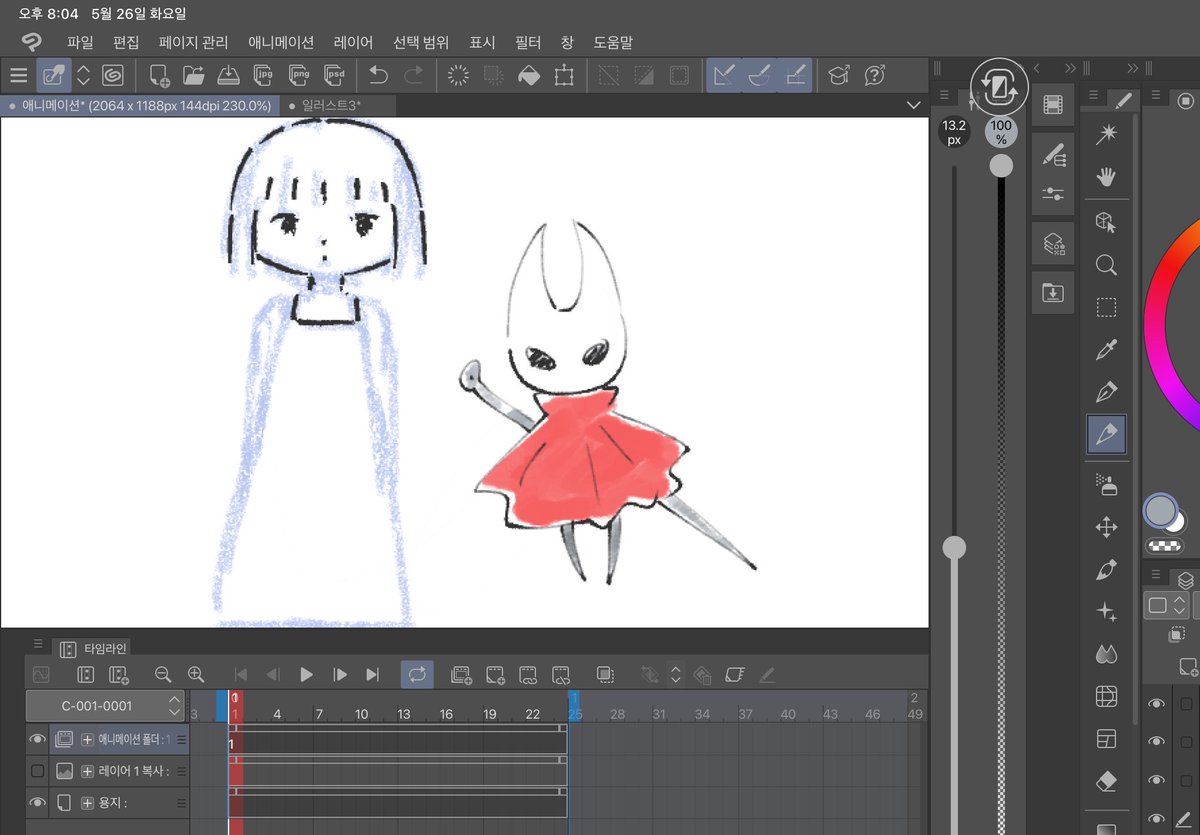Click the 타임라인 panel tab

[x=91, y=649]
